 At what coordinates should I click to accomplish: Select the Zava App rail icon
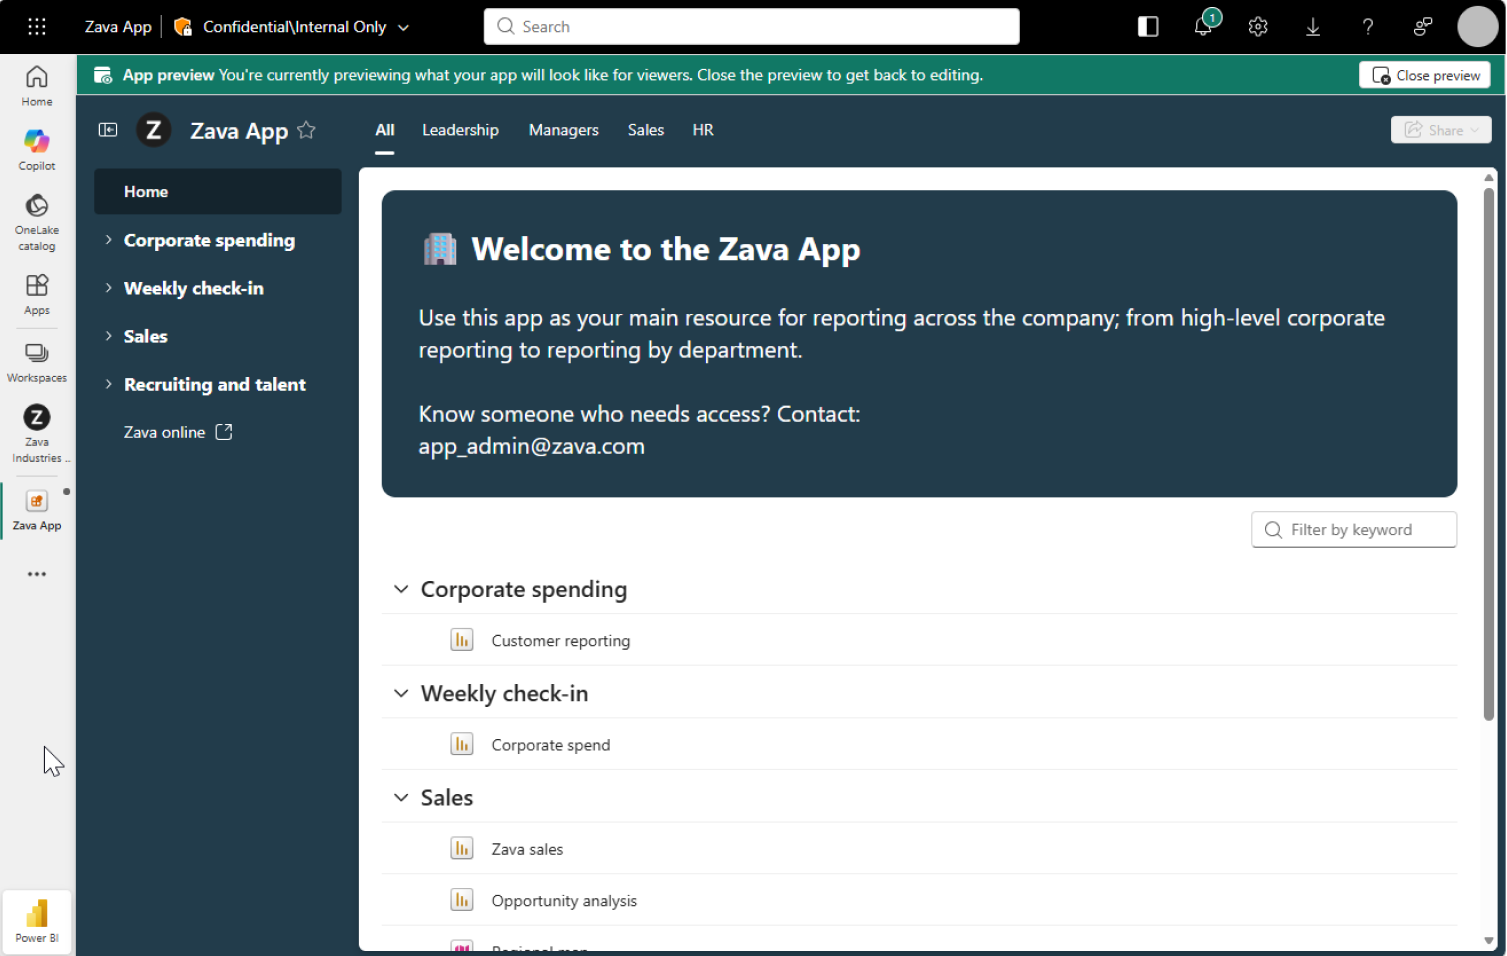[x=37, y=510]
